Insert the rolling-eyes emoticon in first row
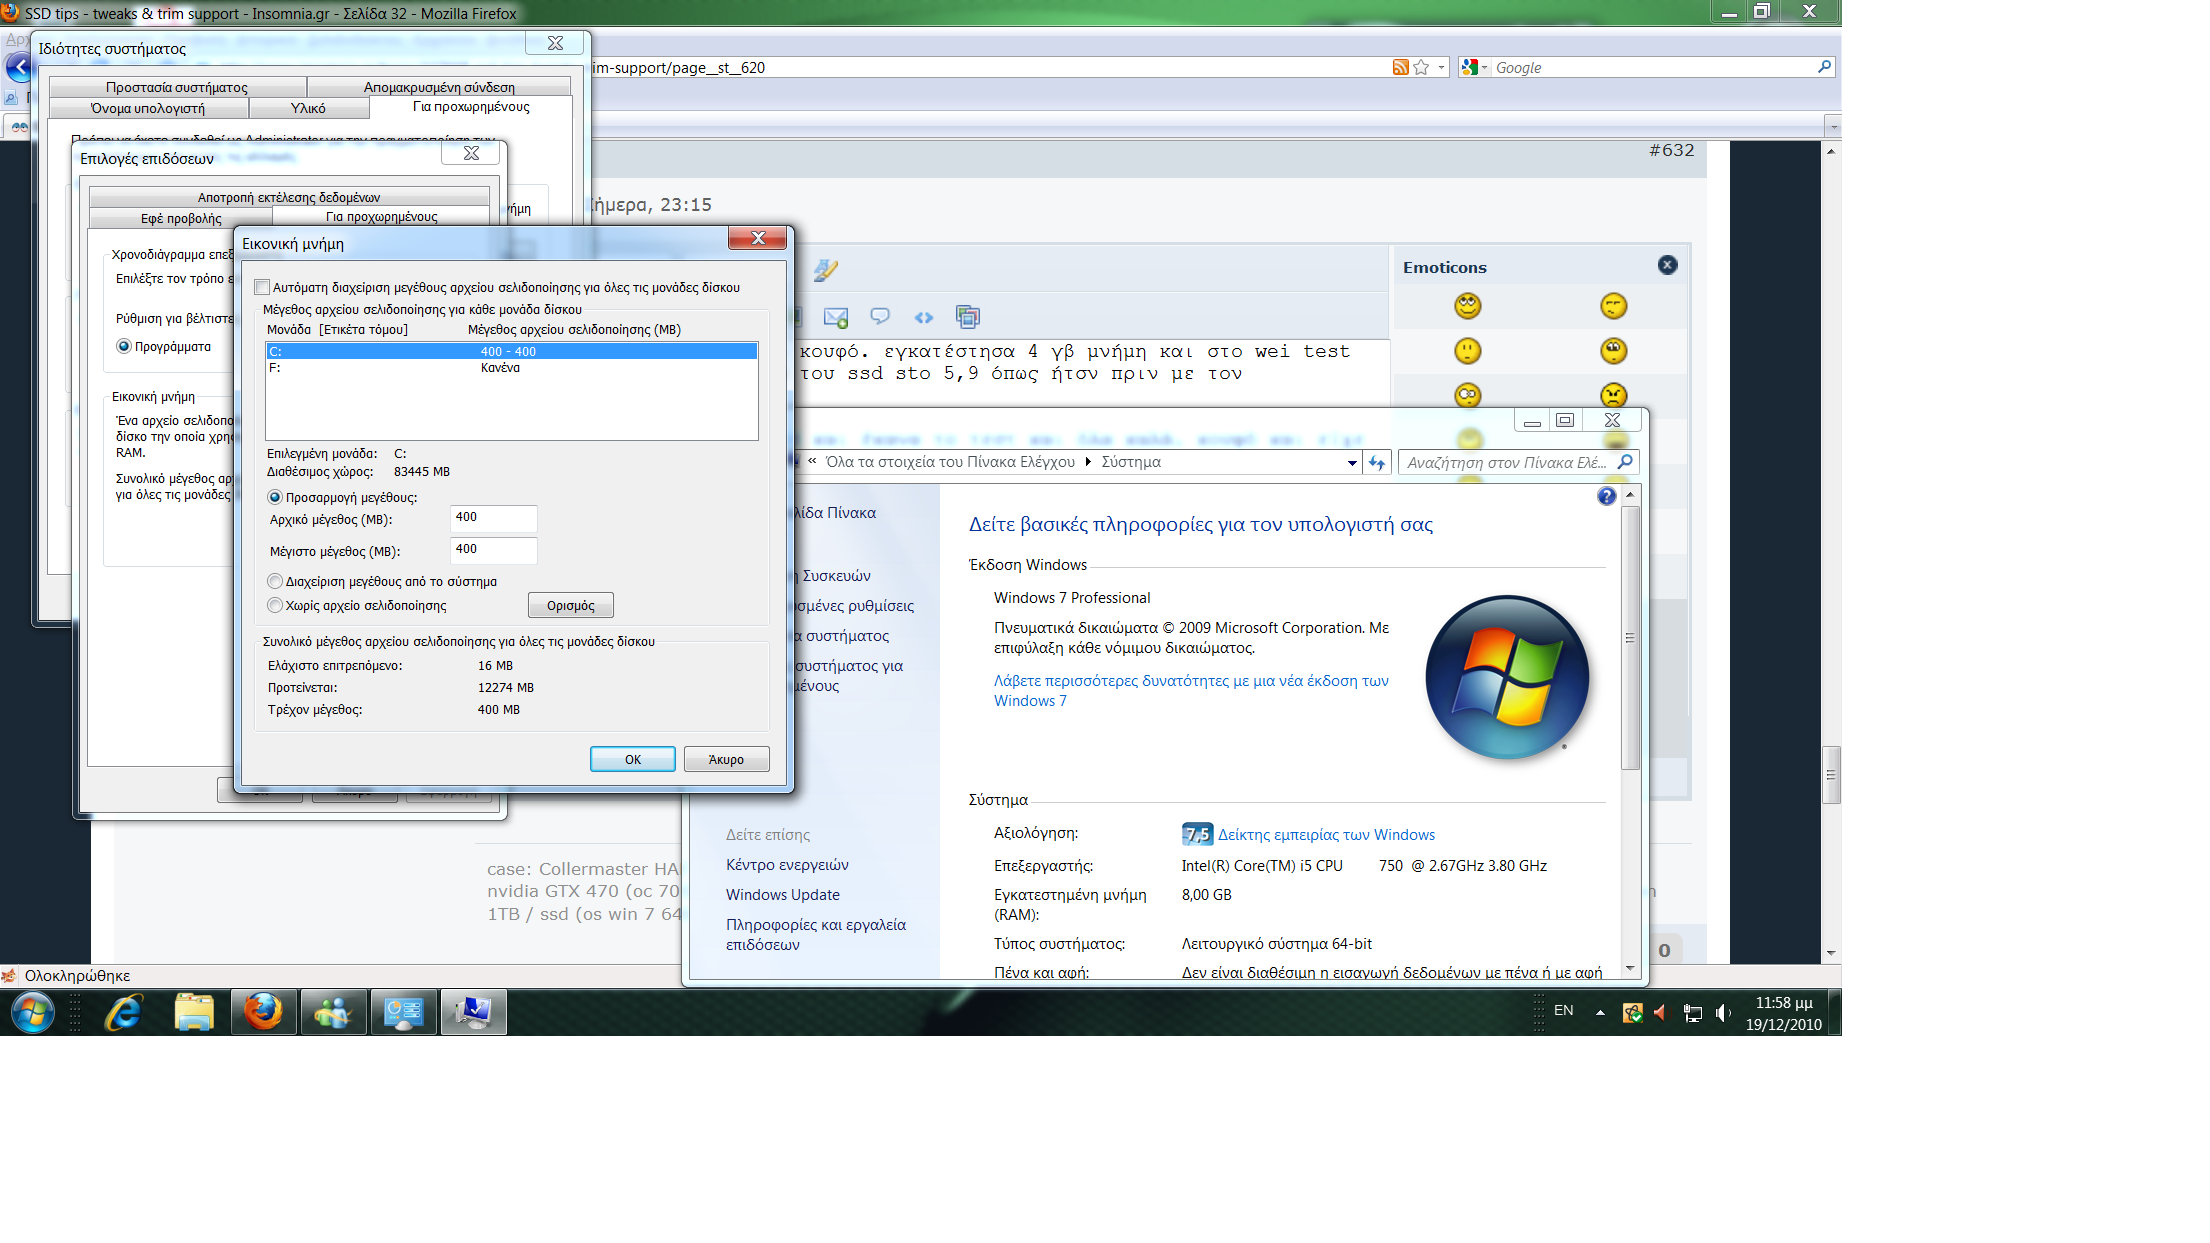Viewport: 2210px width, 1243px height. 1467,306
